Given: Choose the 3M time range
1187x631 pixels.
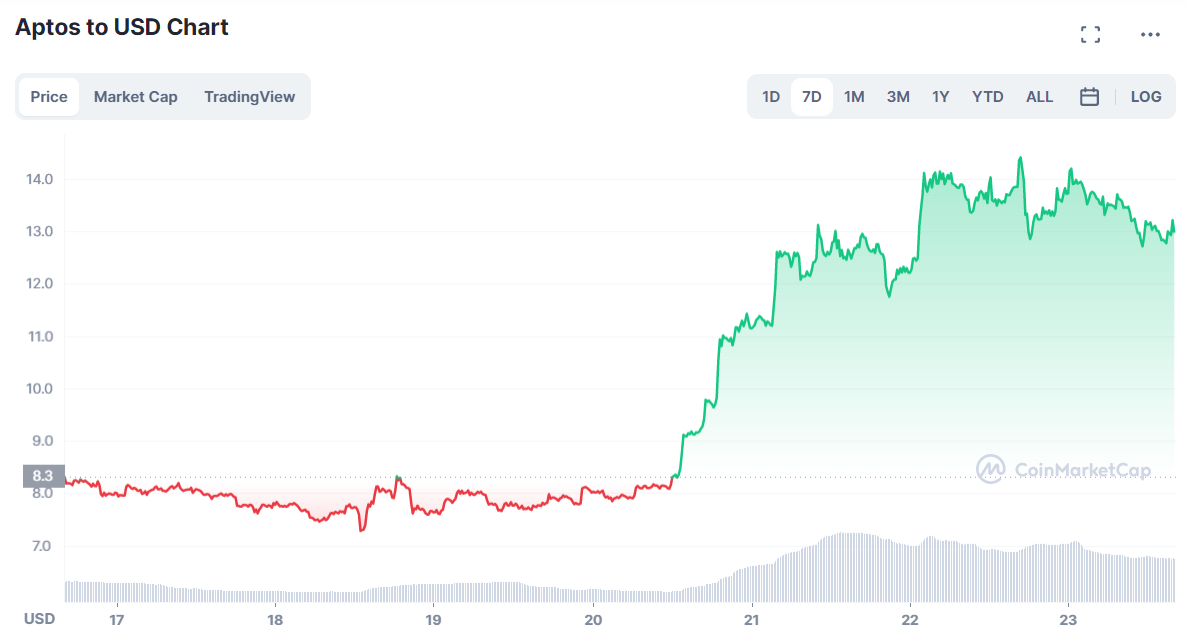Looking at the screenshot, I should (x=898, y=97).
